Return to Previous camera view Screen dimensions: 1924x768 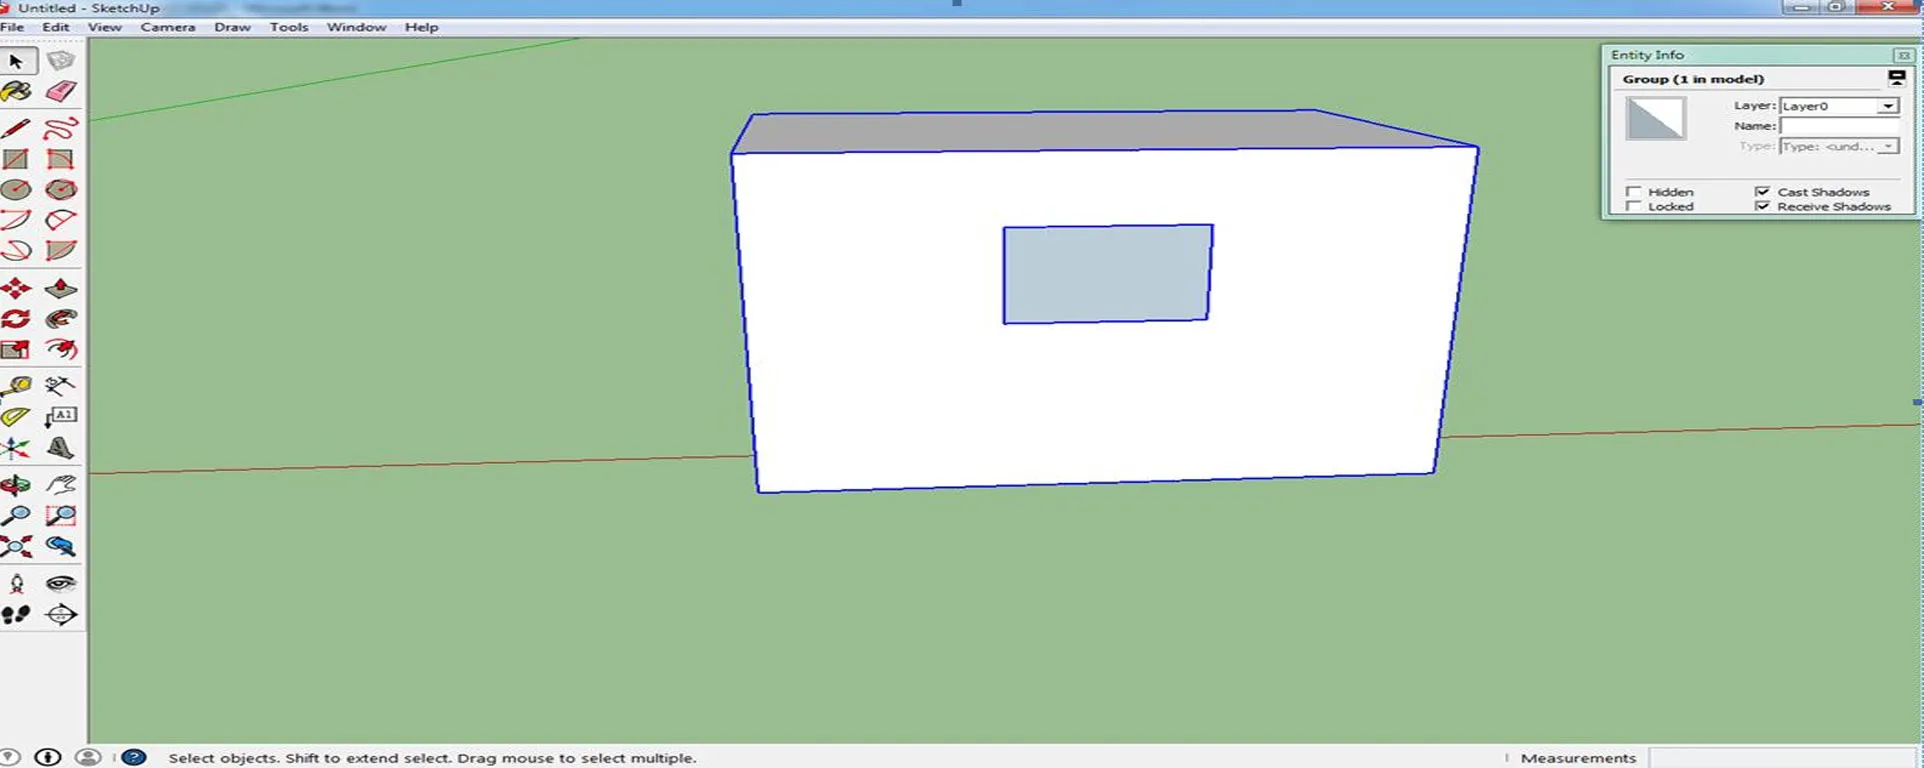[x=61, y=546]
